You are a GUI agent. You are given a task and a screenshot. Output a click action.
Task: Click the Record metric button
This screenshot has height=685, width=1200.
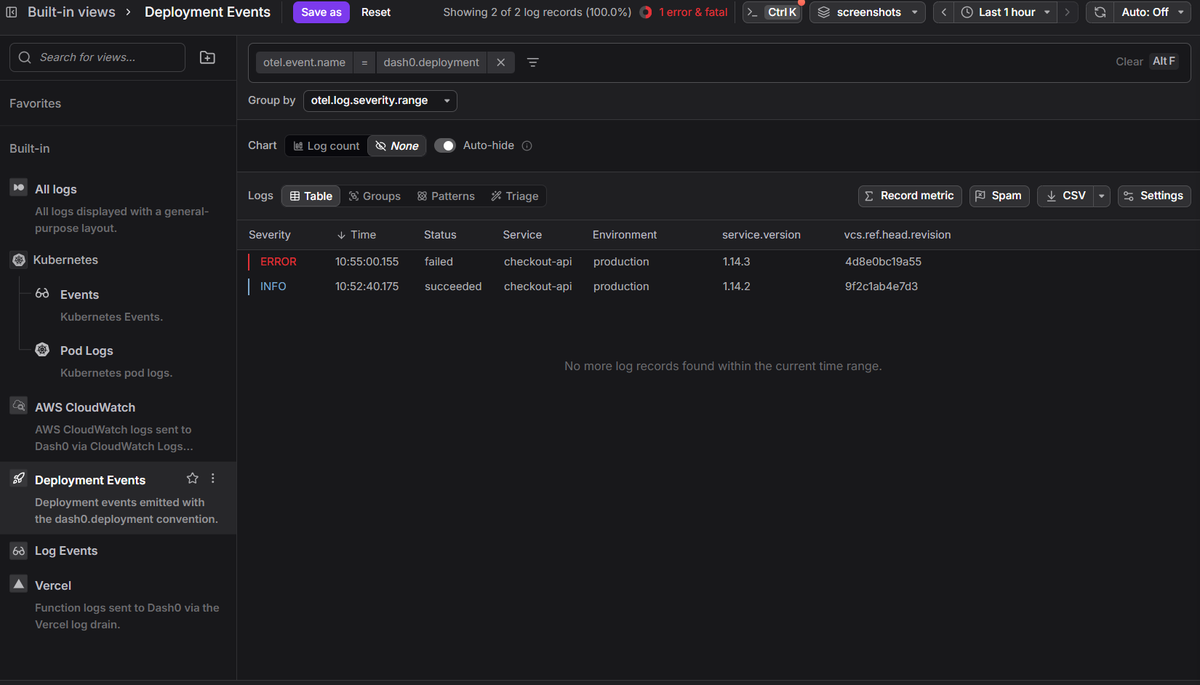tap(910, 196)
